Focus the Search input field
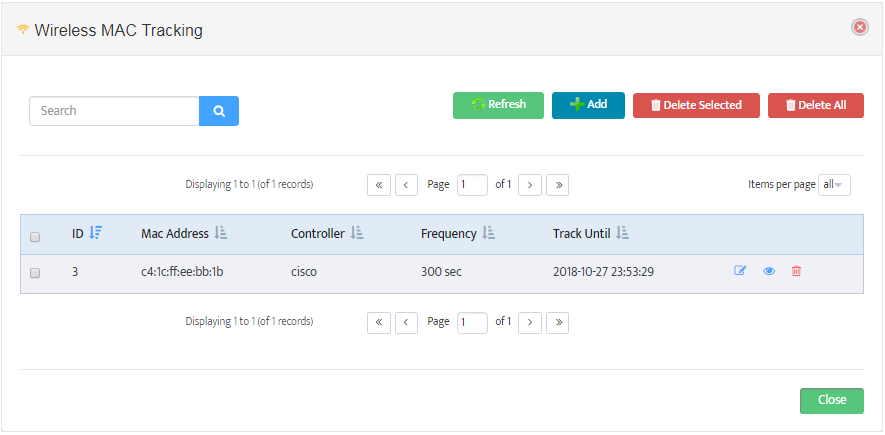 coord(114,111)
